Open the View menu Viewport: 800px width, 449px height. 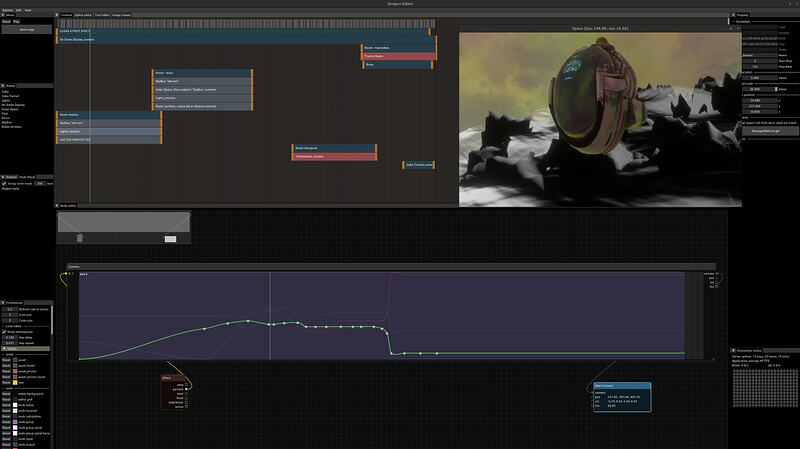tap(28, 10)
